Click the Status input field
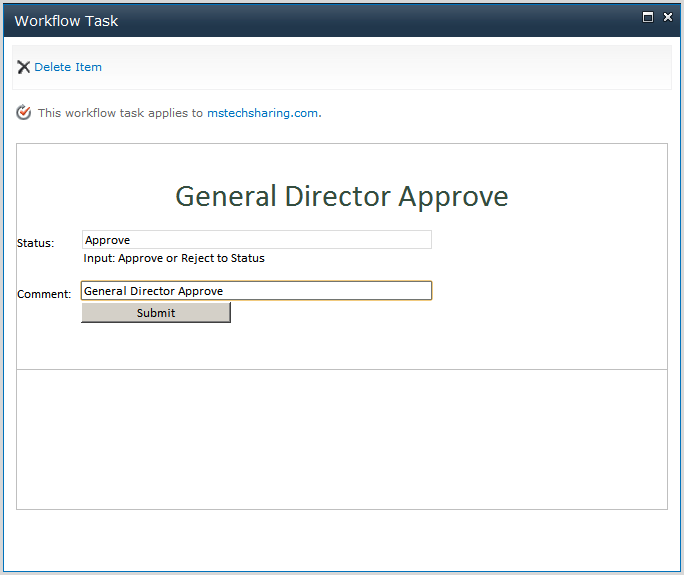684x575 pixels. tap(257, 240)
